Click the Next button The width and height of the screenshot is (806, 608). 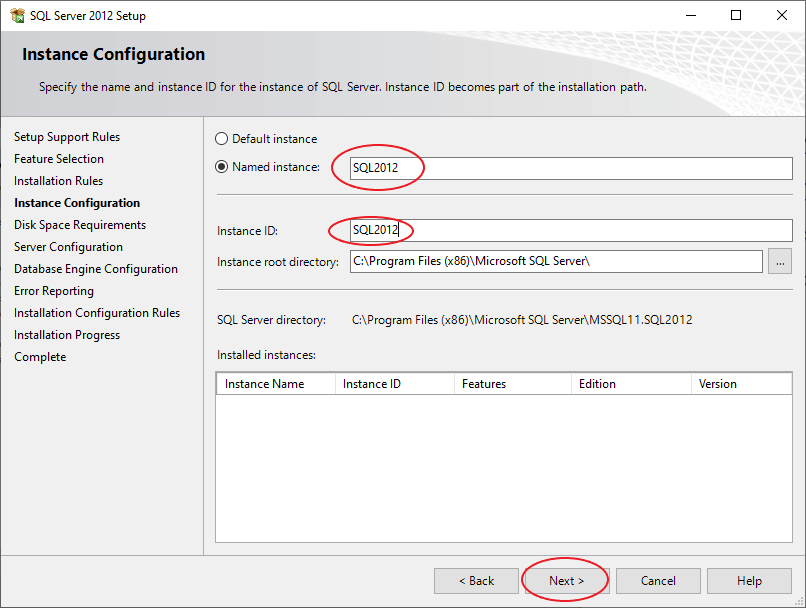566,581
